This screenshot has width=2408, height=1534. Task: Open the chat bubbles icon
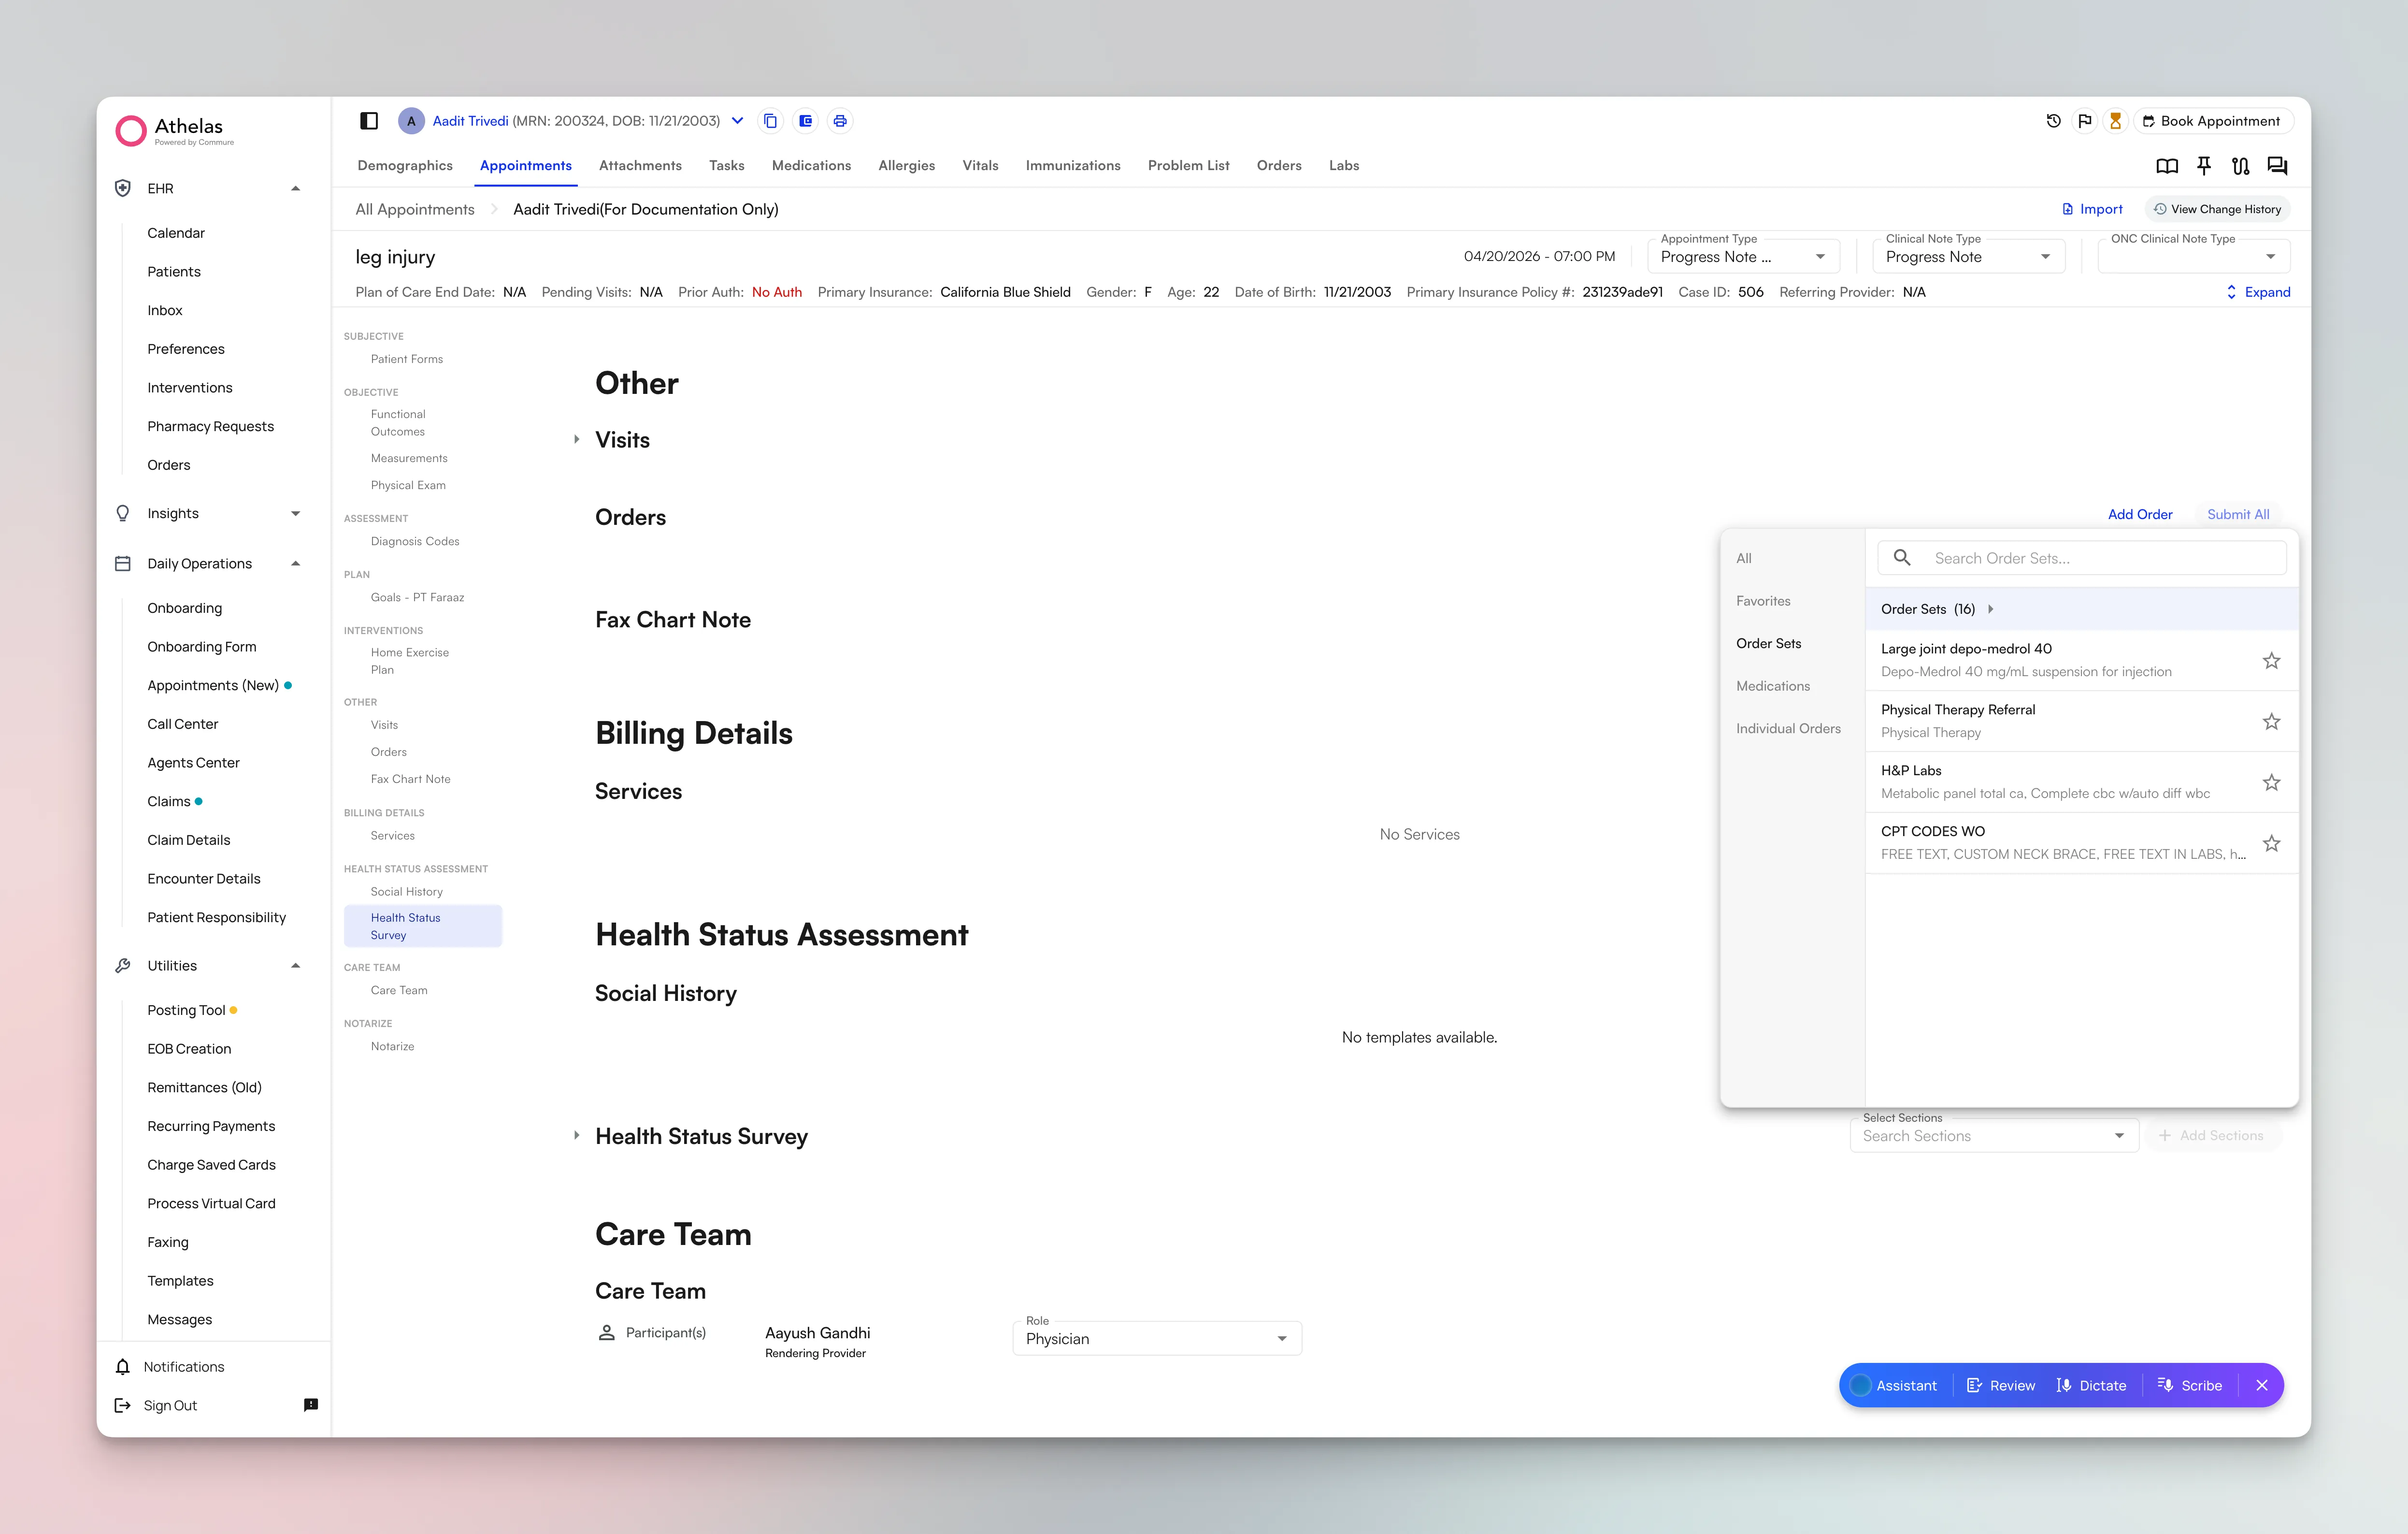tap(2277, 166)
